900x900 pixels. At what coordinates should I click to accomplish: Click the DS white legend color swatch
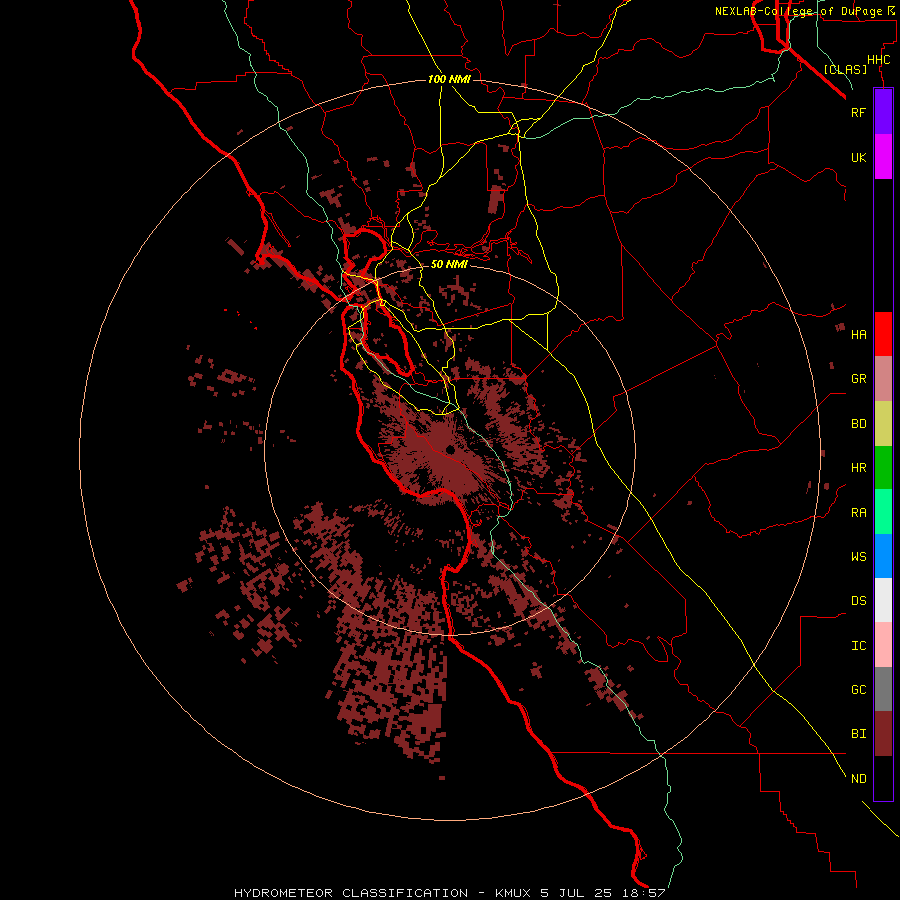(883, 600)
